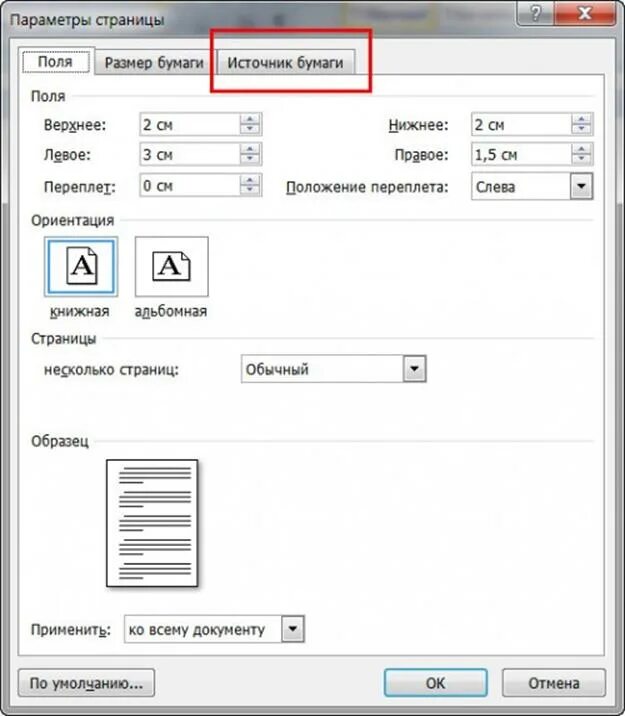Click the Ориентация section heading
The height and width of the screenshot is (716, 625).
(x=73, y=220)
